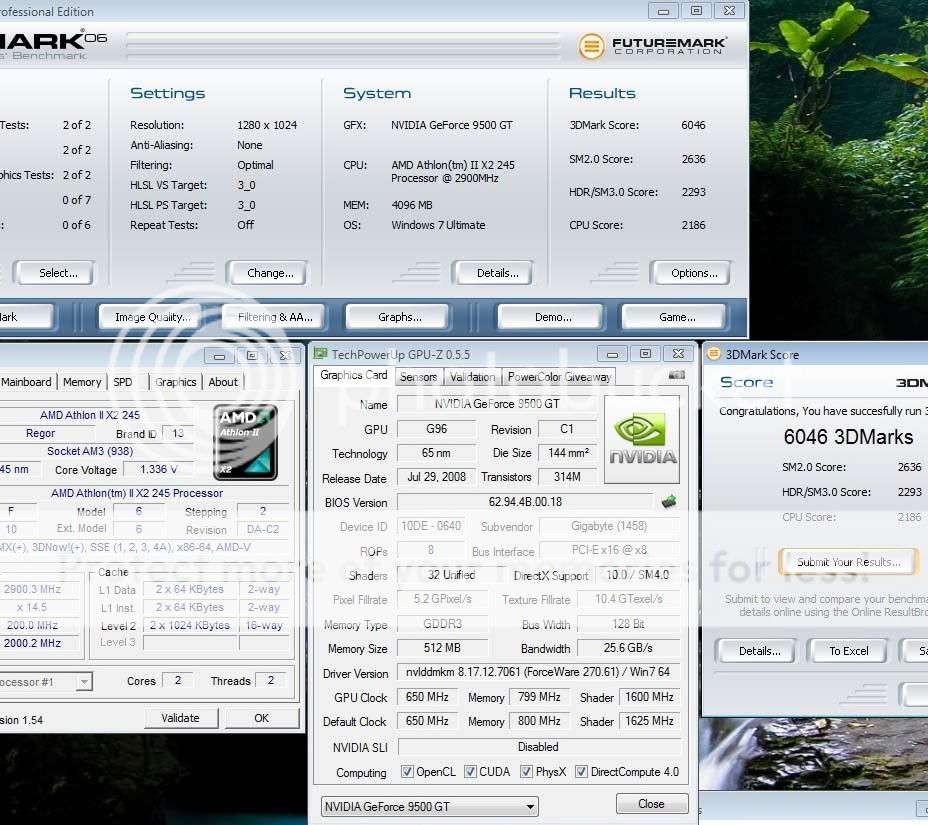Click the Threads count field in CPU-Z
This screenshot has height=825, width=928.
[x=271, y=681]
